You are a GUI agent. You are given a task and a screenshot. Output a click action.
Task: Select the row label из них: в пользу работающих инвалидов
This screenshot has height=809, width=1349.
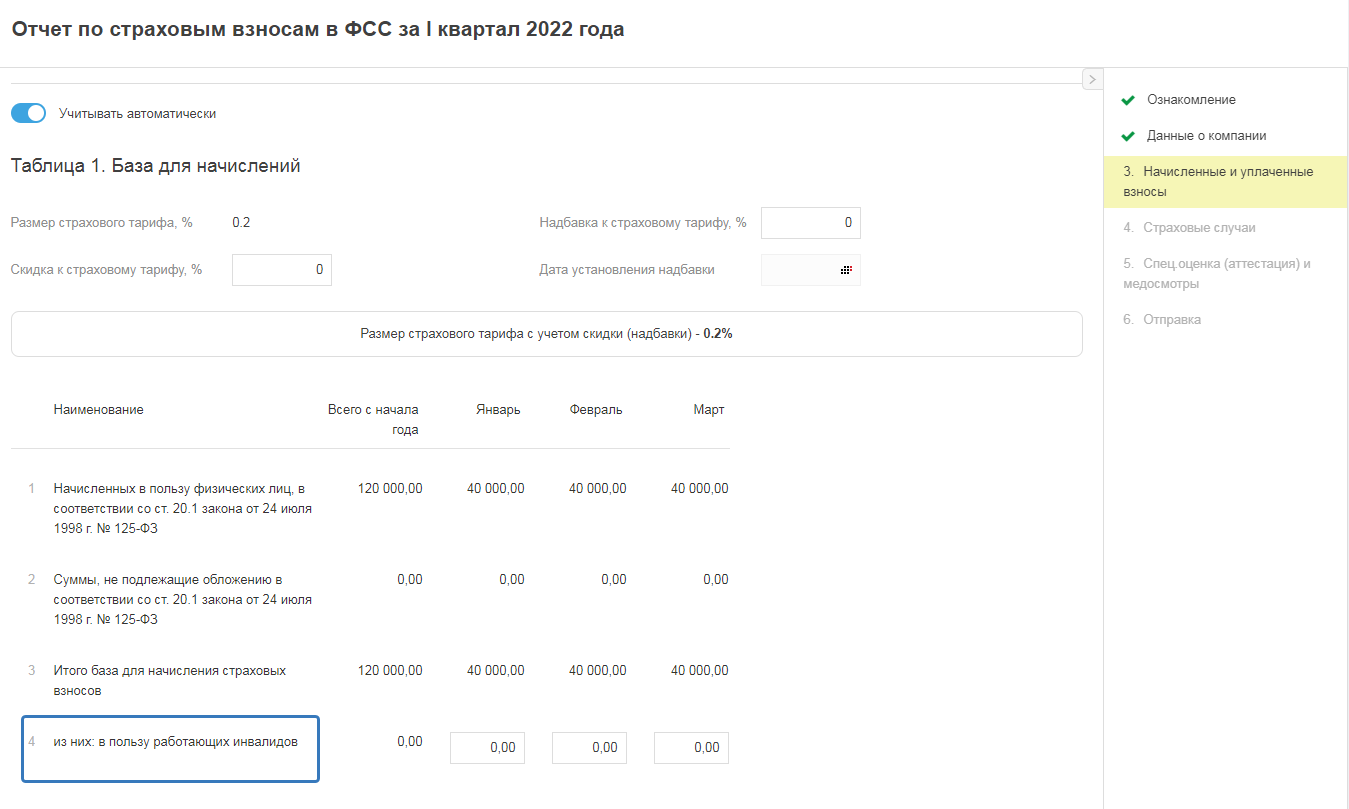click(x=175, y=743)
